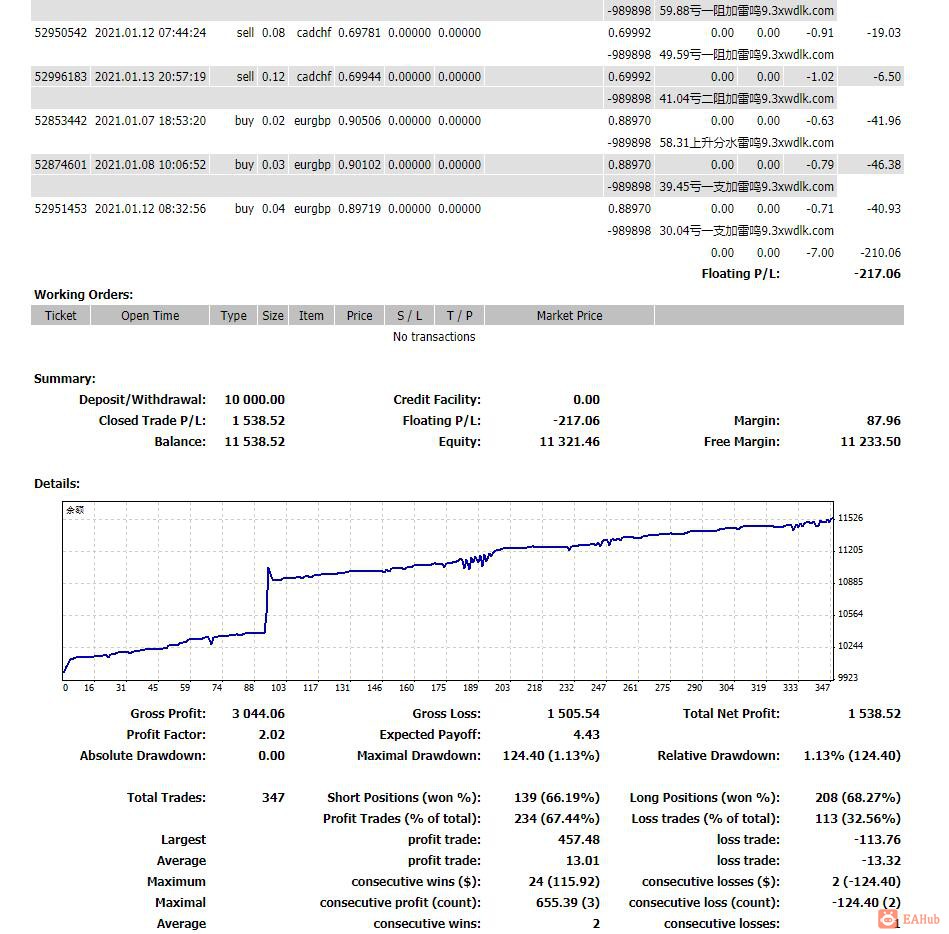Click Expected Payoff value 4.43
This screenshot has height=934, width=949.
[x=586, y=735]
